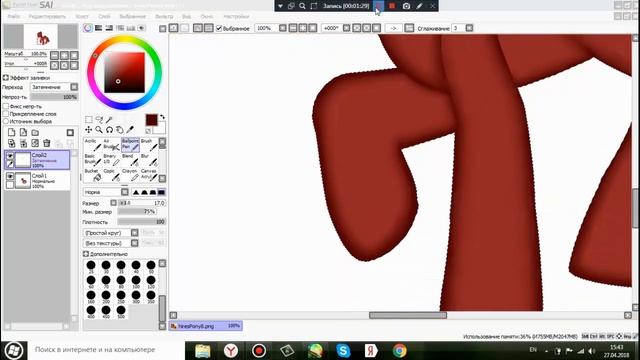Select the Acrylic brush preset

coord(93,144)
